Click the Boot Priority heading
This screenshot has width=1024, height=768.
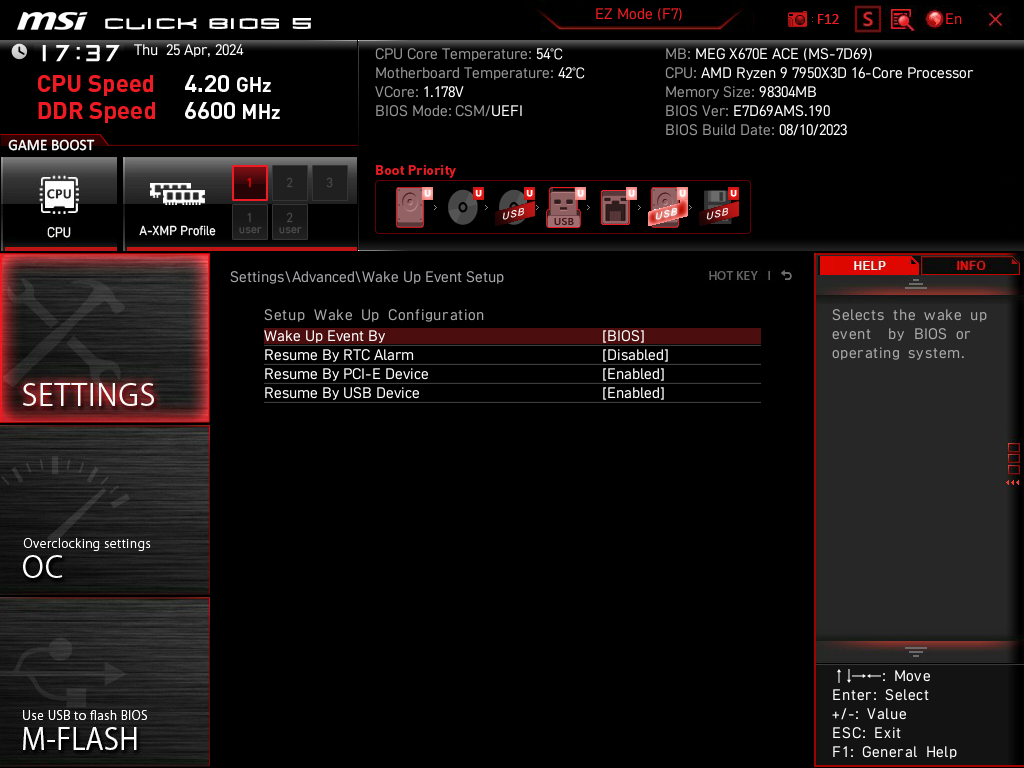click(x=415, y=170)
